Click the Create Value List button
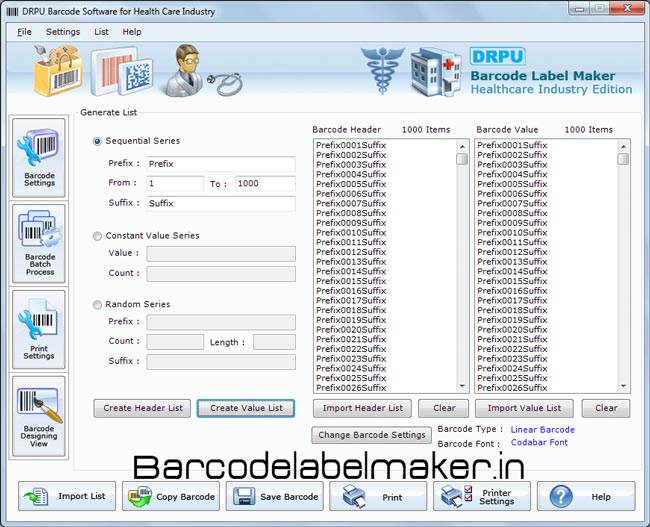The width and height of the screenshot is (650, 527). pyautogui.click(x=246, y=408)
